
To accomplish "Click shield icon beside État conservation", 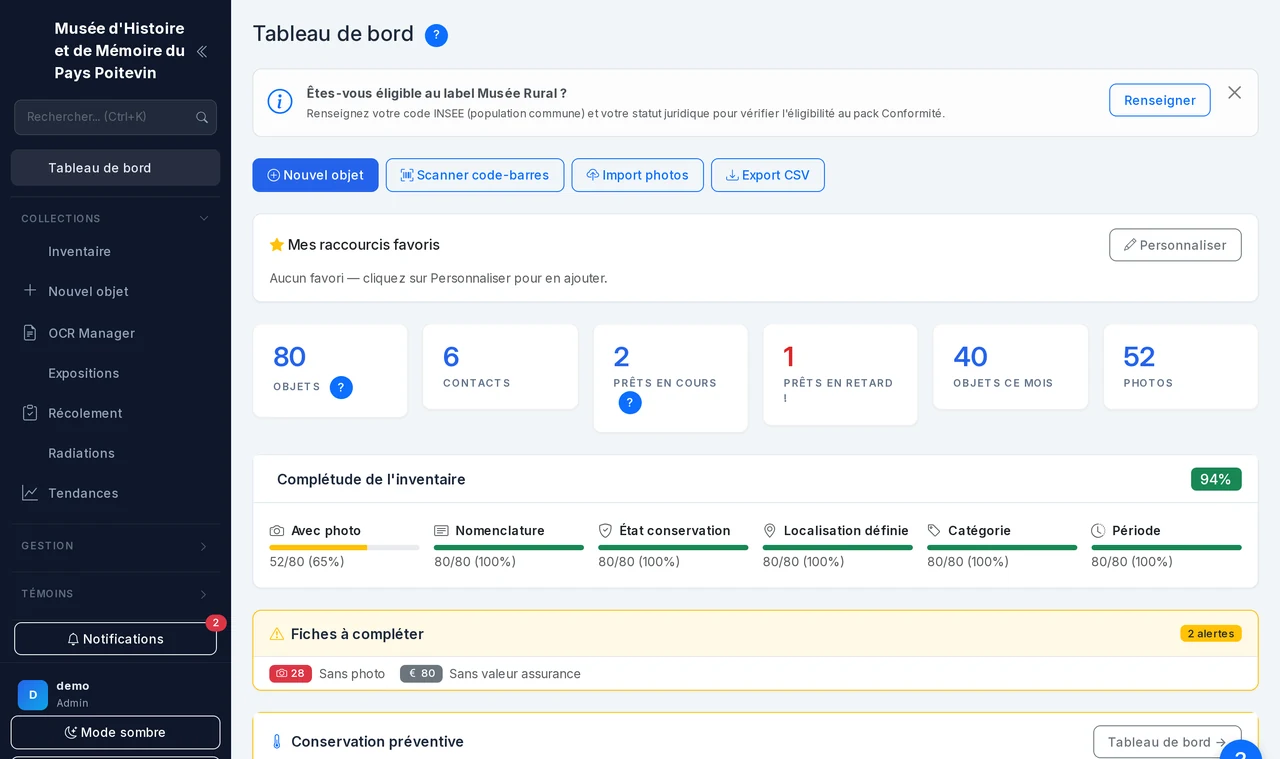I will point(605,531).
